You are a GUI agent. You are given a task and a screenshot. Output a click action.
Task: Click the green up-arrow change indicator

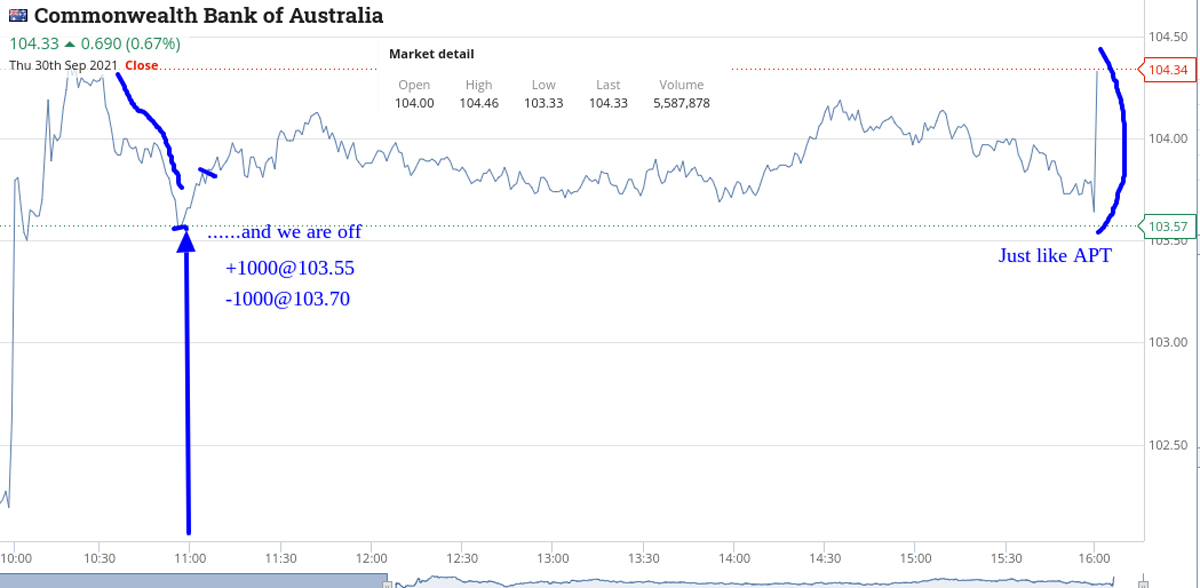[69, 44]
